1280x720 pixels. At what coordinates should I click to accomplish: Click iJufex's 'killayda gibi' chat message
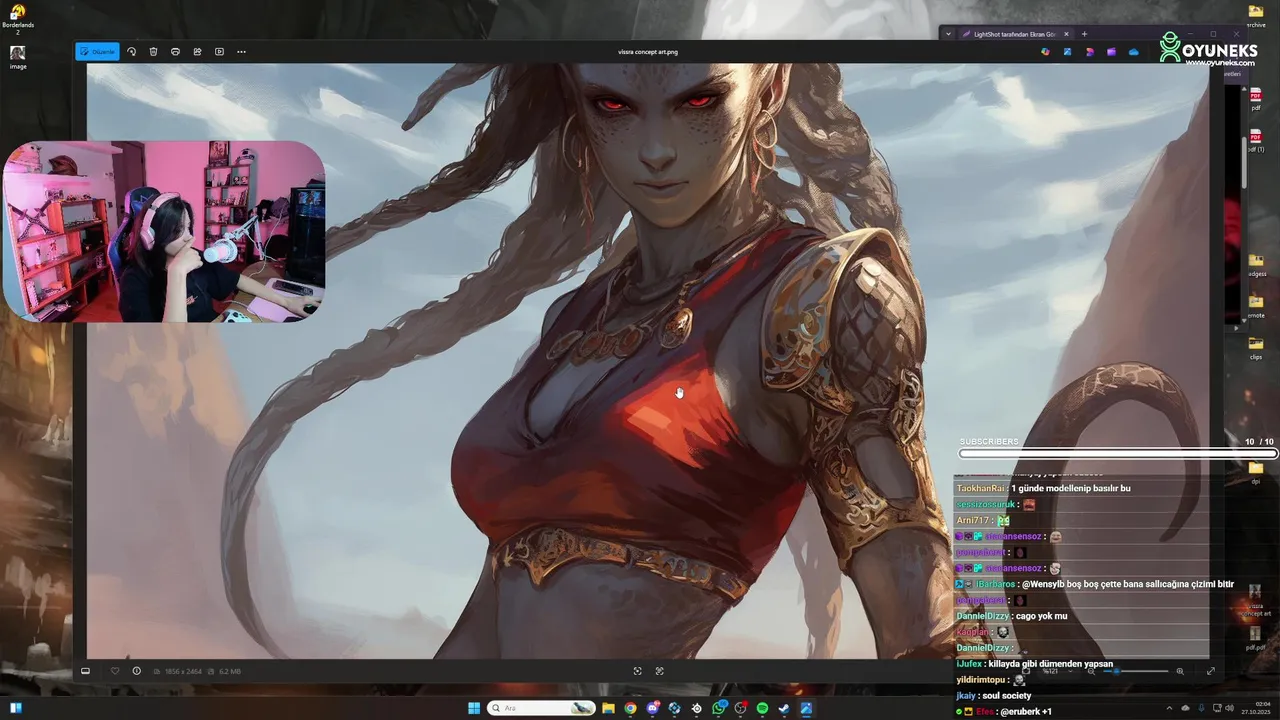pyautogui.click(x=1035, y=664)
